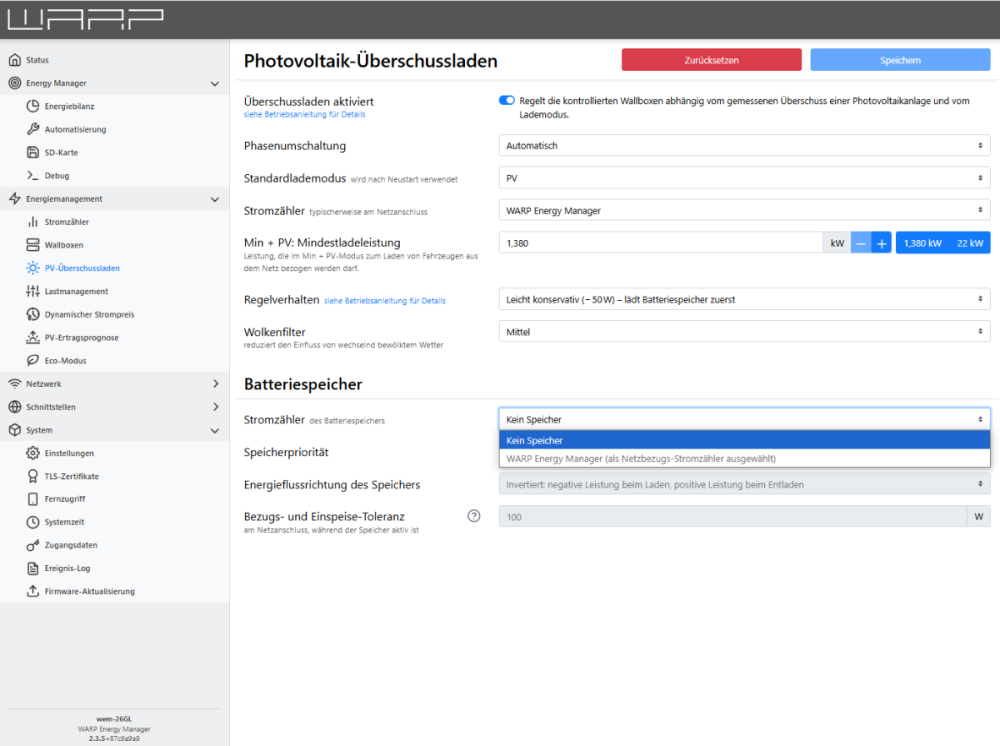This screenshot has height=746, width=1000.
Task: Open Lastmanagement sliders icon
Action: [33, 291]
